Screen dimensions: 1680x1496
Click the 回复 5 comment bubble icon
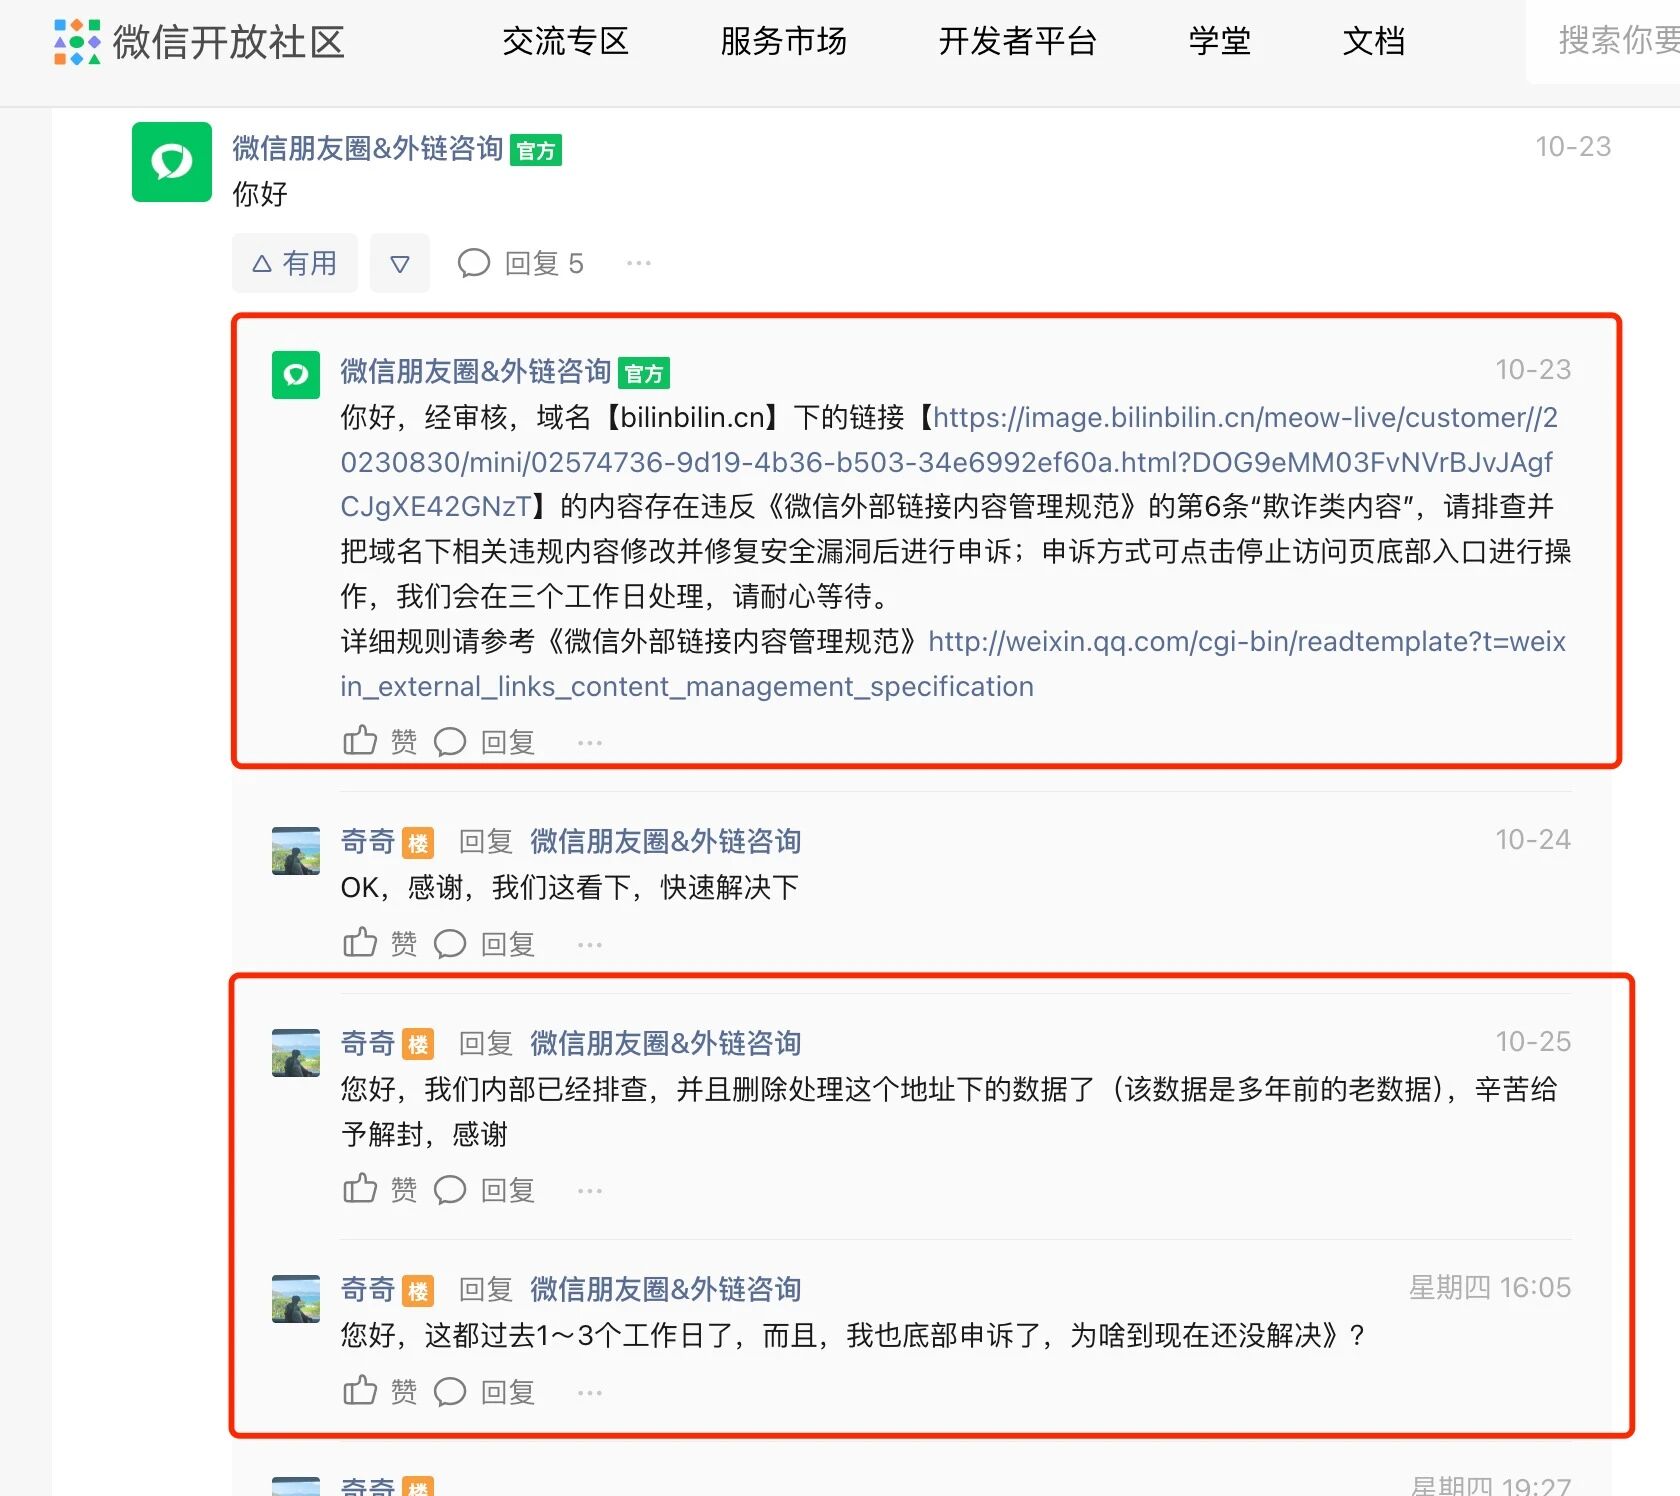pos(474,263)
